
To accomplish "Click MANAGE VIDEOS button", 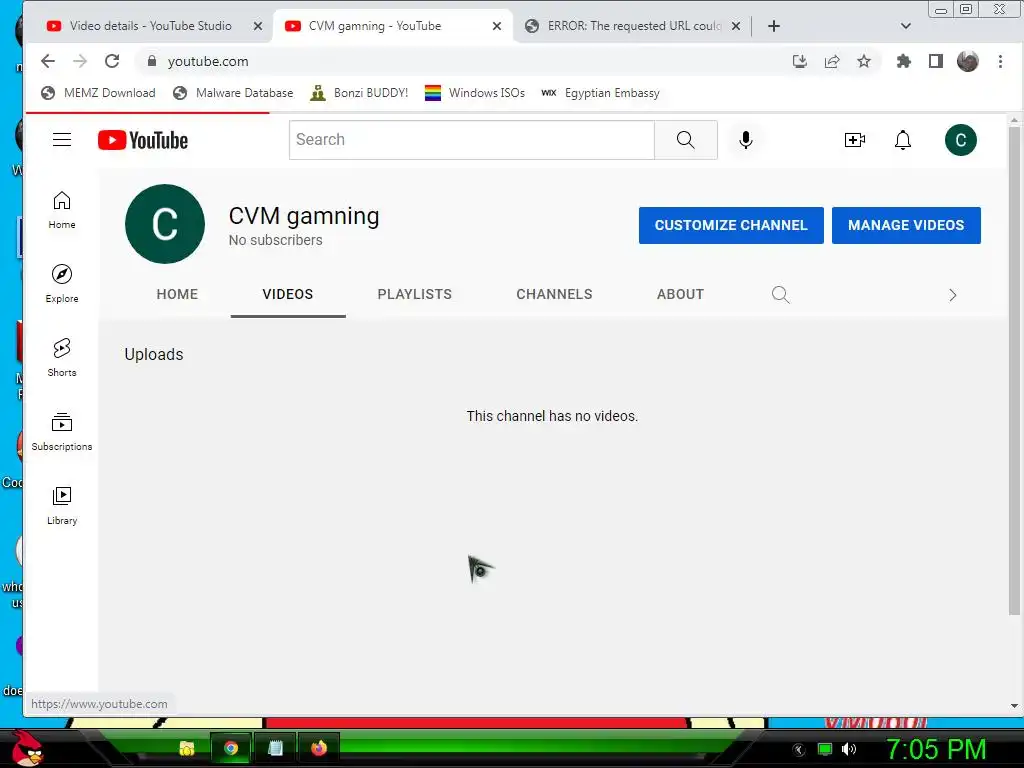I will click(x=906, y=225).
